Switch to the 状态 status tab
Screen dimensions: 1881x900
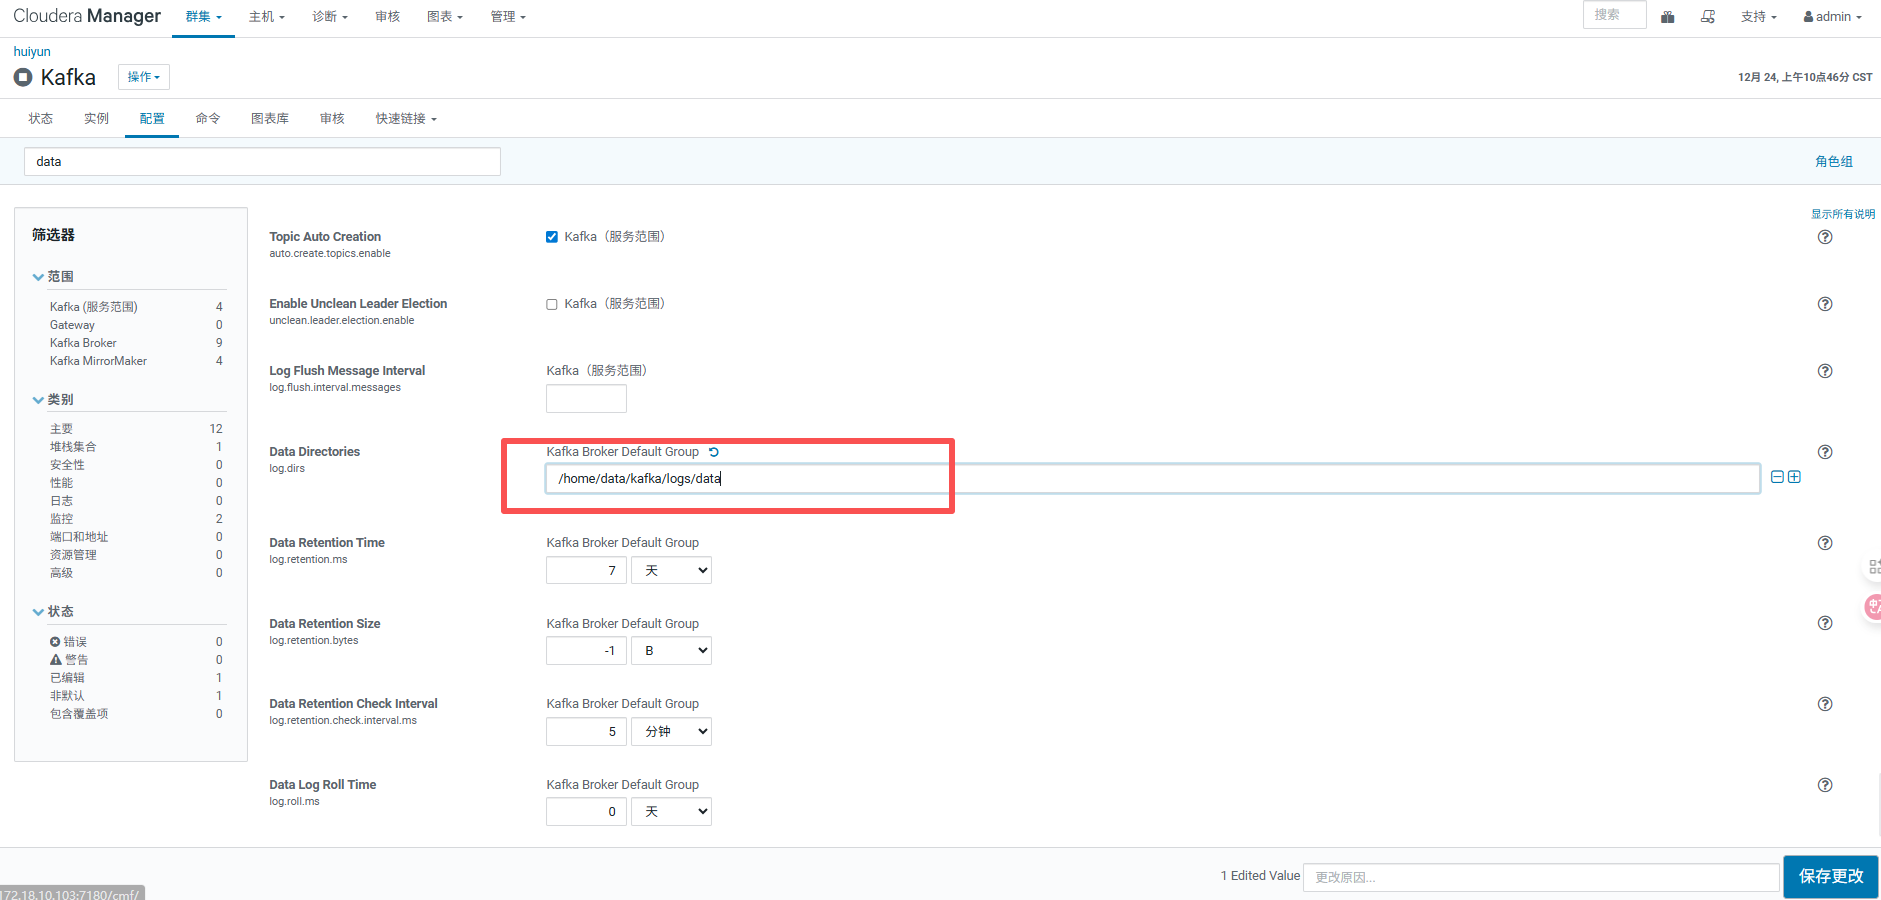pos(41,119)
